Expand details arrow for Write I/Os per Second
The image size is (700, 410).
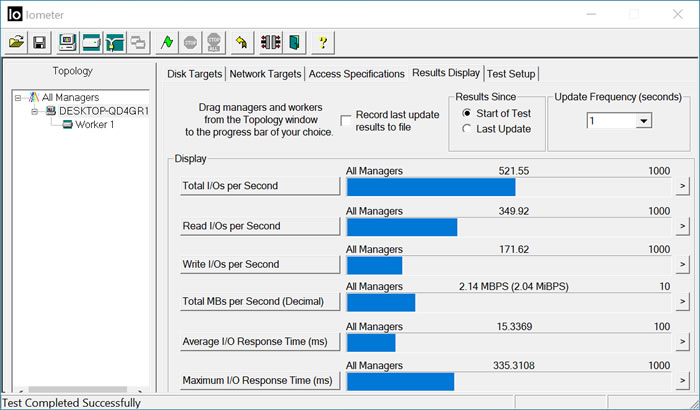682,264
